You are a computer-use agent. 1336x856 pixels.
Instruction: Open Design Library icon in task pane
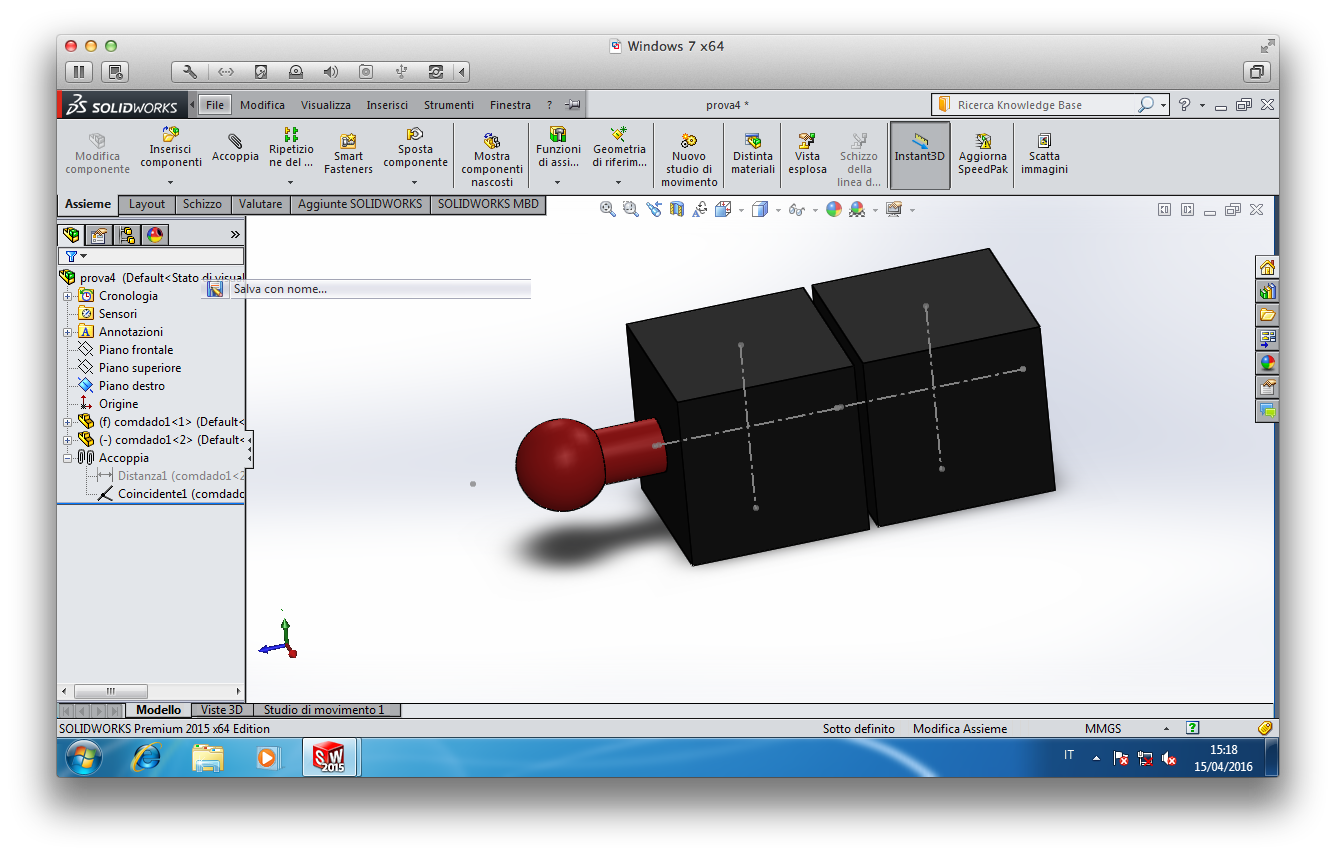[1267, 291]
